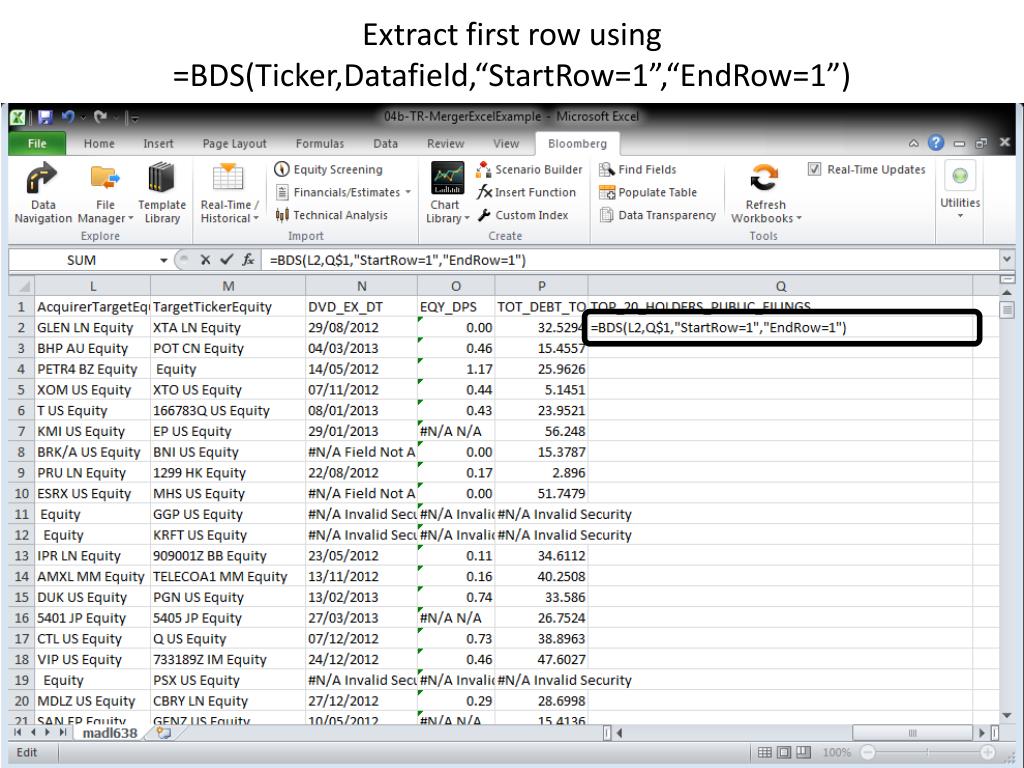Select the DVD_EX_DT header cell
The height and width of the screenshot is (768, 1024).
point(361,307)
